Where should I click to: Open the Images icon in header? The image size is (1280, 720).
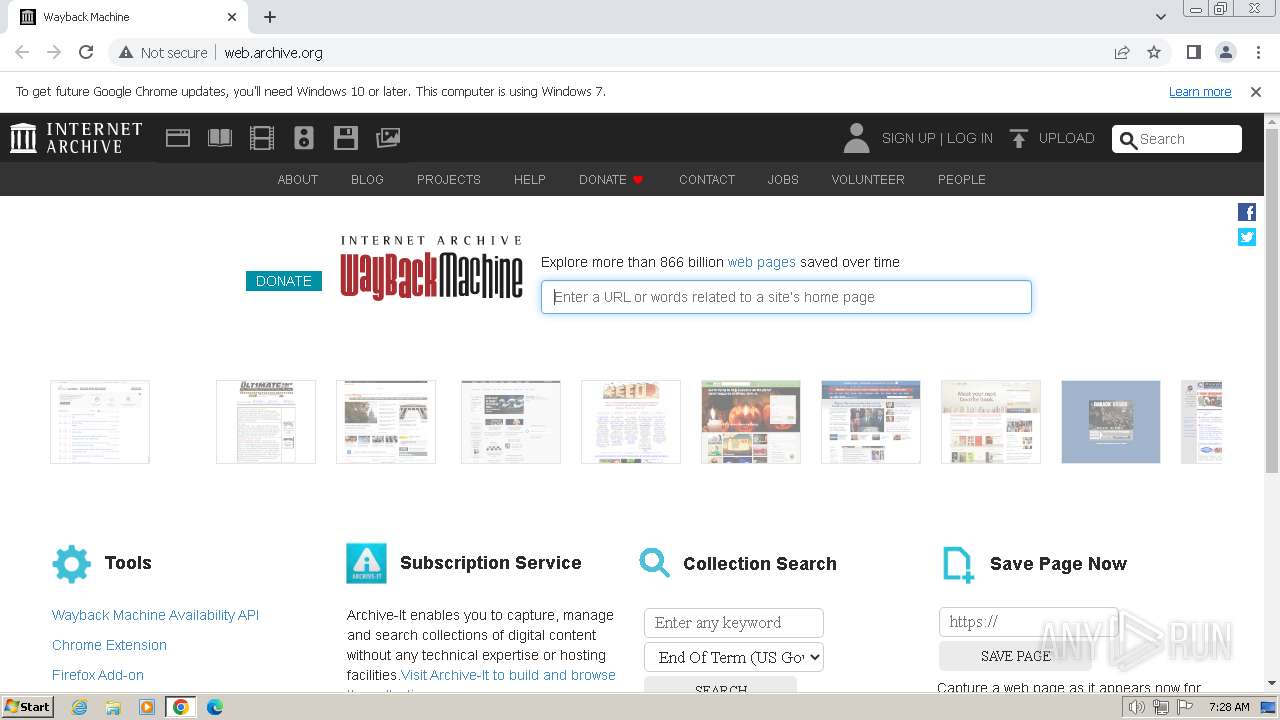tap(388, 138)
